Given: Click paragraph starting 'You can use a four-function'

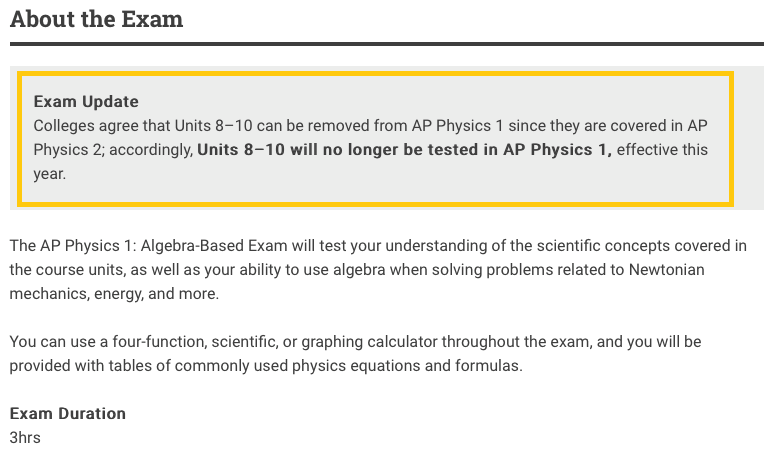Looking at the screenshot, I should coord(356,354).
